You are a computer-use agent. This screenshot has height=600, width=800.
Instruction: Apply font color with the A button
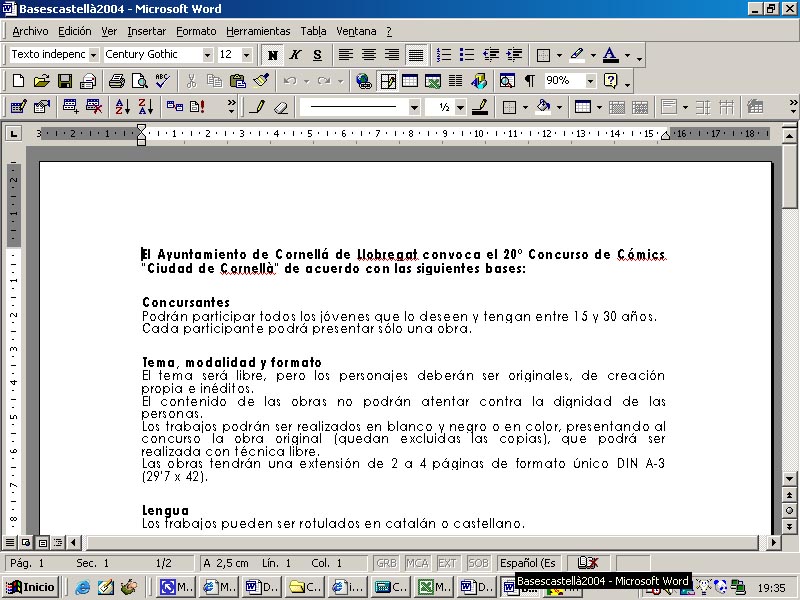point(611,54)
